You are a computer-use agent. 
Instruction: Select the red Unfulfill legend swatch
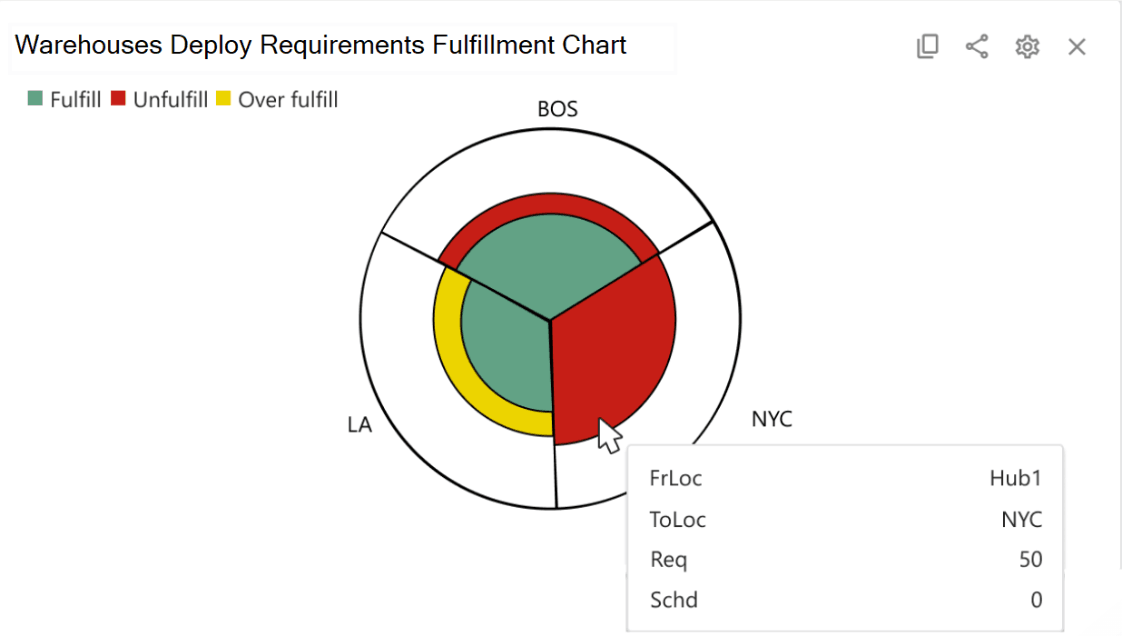[x=116, y=99]
